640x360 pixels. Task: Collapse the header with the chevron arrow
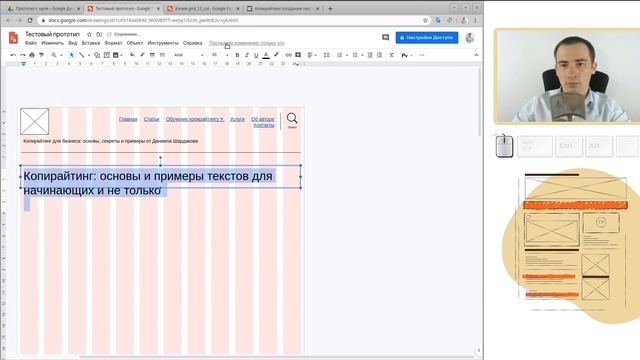[x=476, y=55]
